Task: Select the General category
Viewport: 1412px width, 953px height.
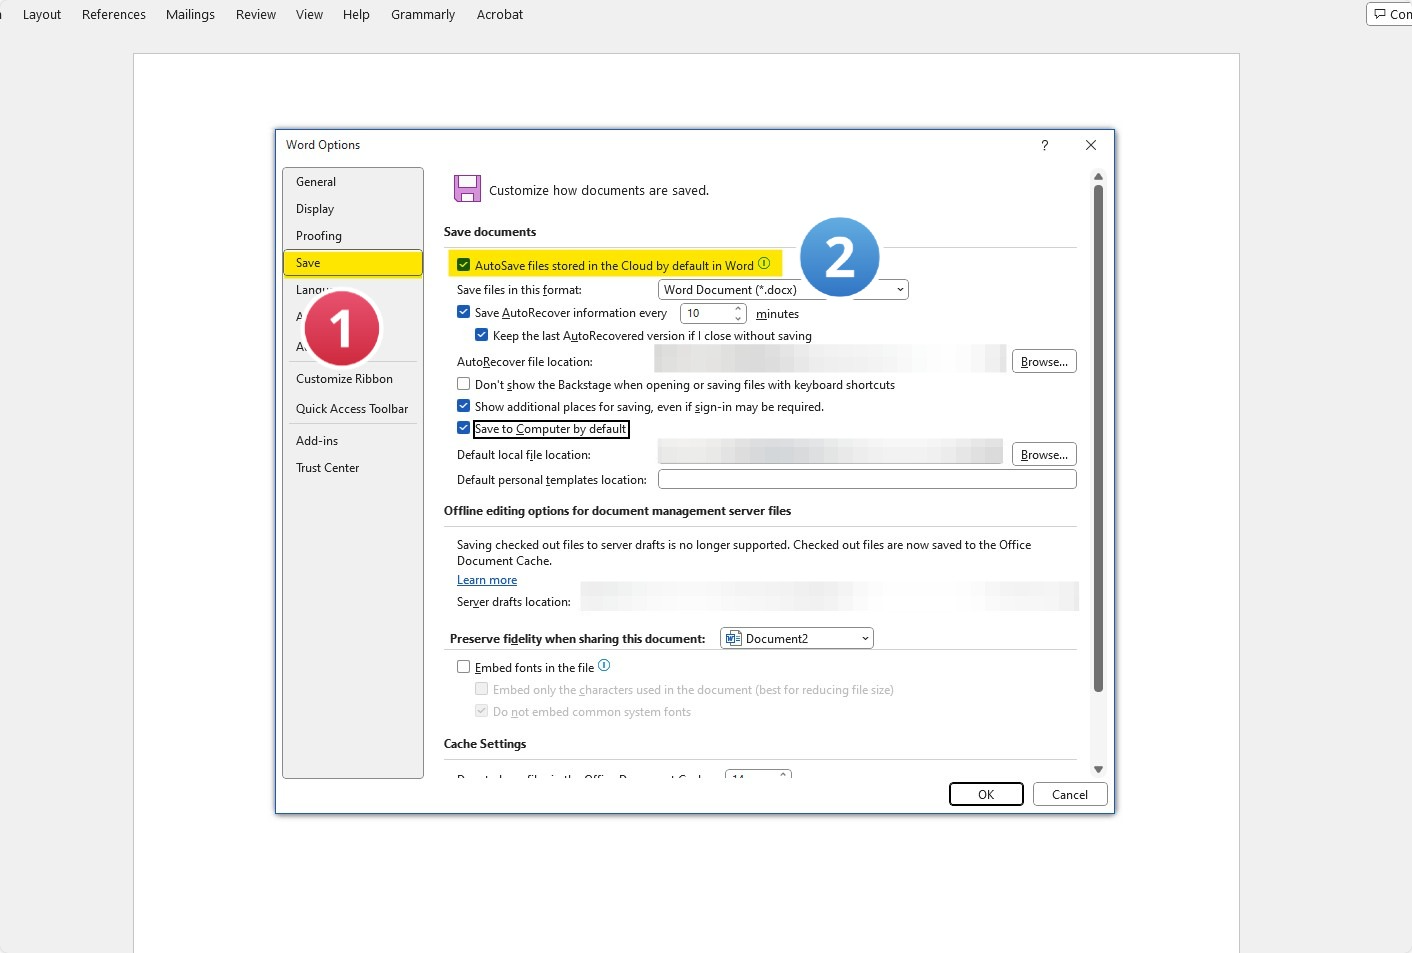Action: coord(353,182)
